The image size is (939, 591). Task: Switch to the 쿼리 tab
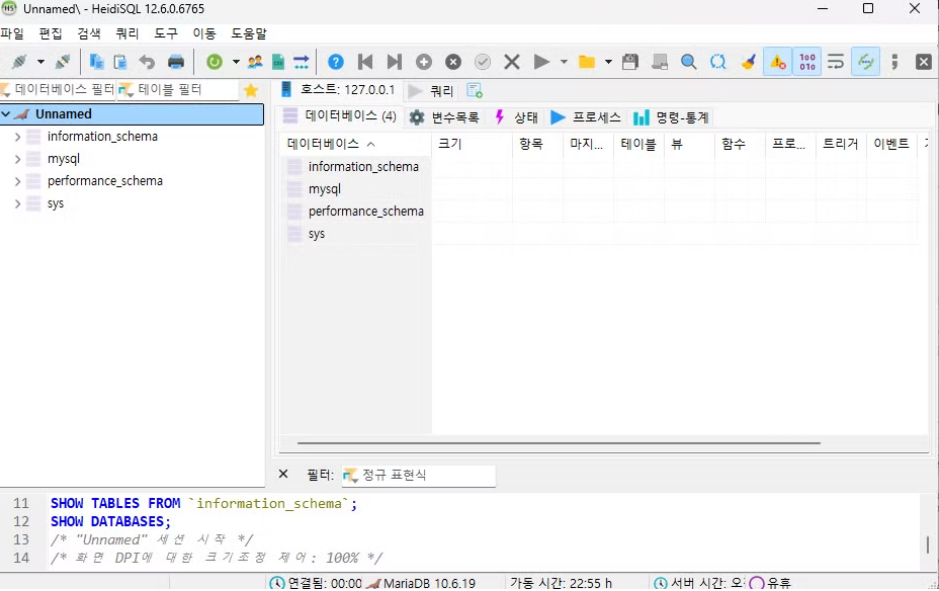[431, 91]
